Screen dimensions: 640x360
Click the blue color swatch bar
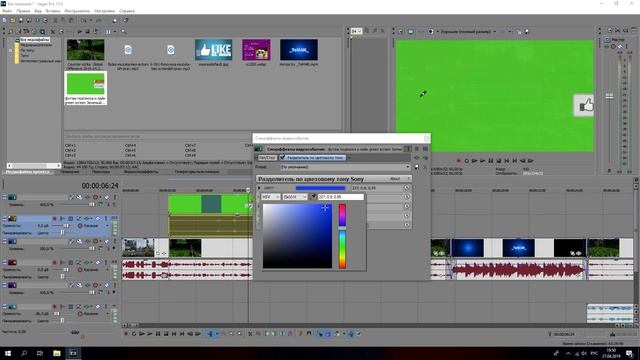pyautogui.click(x=320, y=188)
